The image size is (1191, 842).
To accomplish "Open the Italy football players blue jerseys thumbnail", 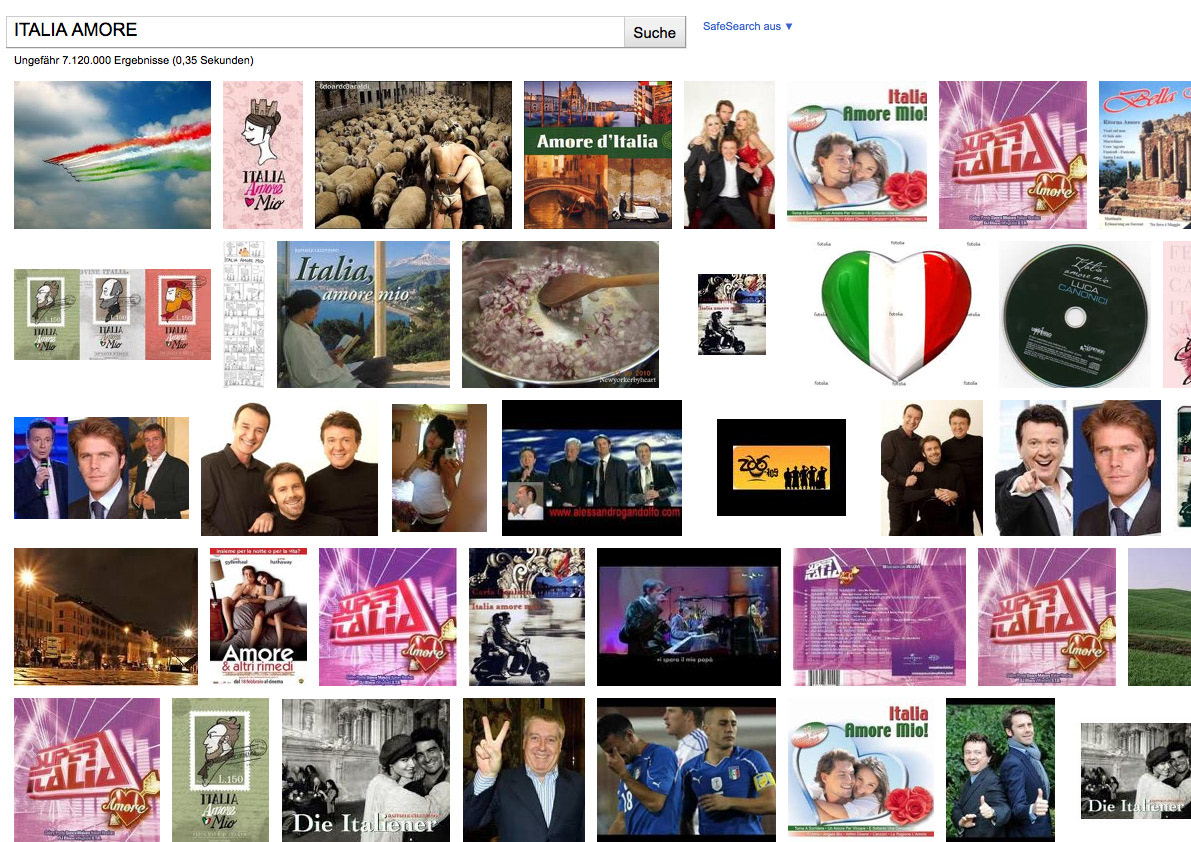I will 687,770.
